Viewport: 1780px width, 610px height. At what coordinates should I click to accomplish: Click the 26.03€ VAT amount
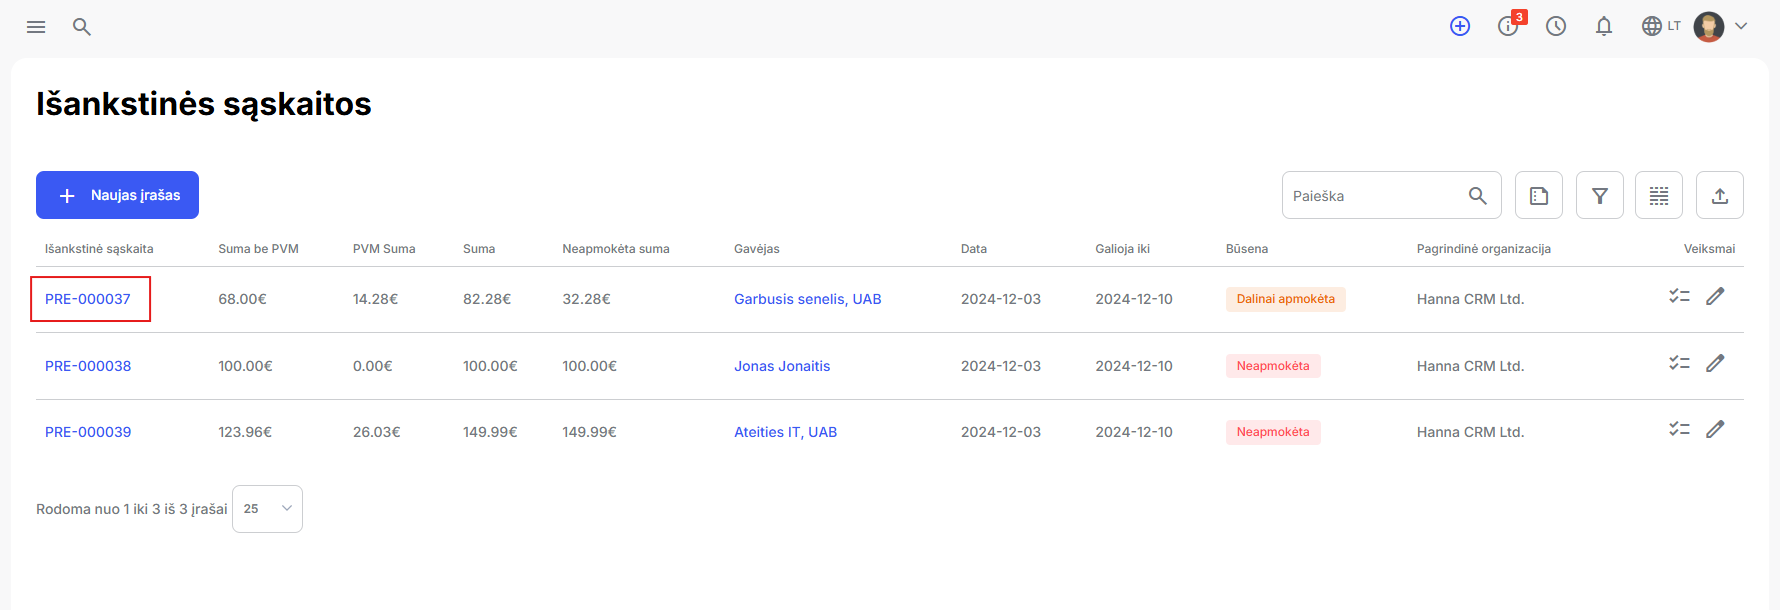(376, 432)
